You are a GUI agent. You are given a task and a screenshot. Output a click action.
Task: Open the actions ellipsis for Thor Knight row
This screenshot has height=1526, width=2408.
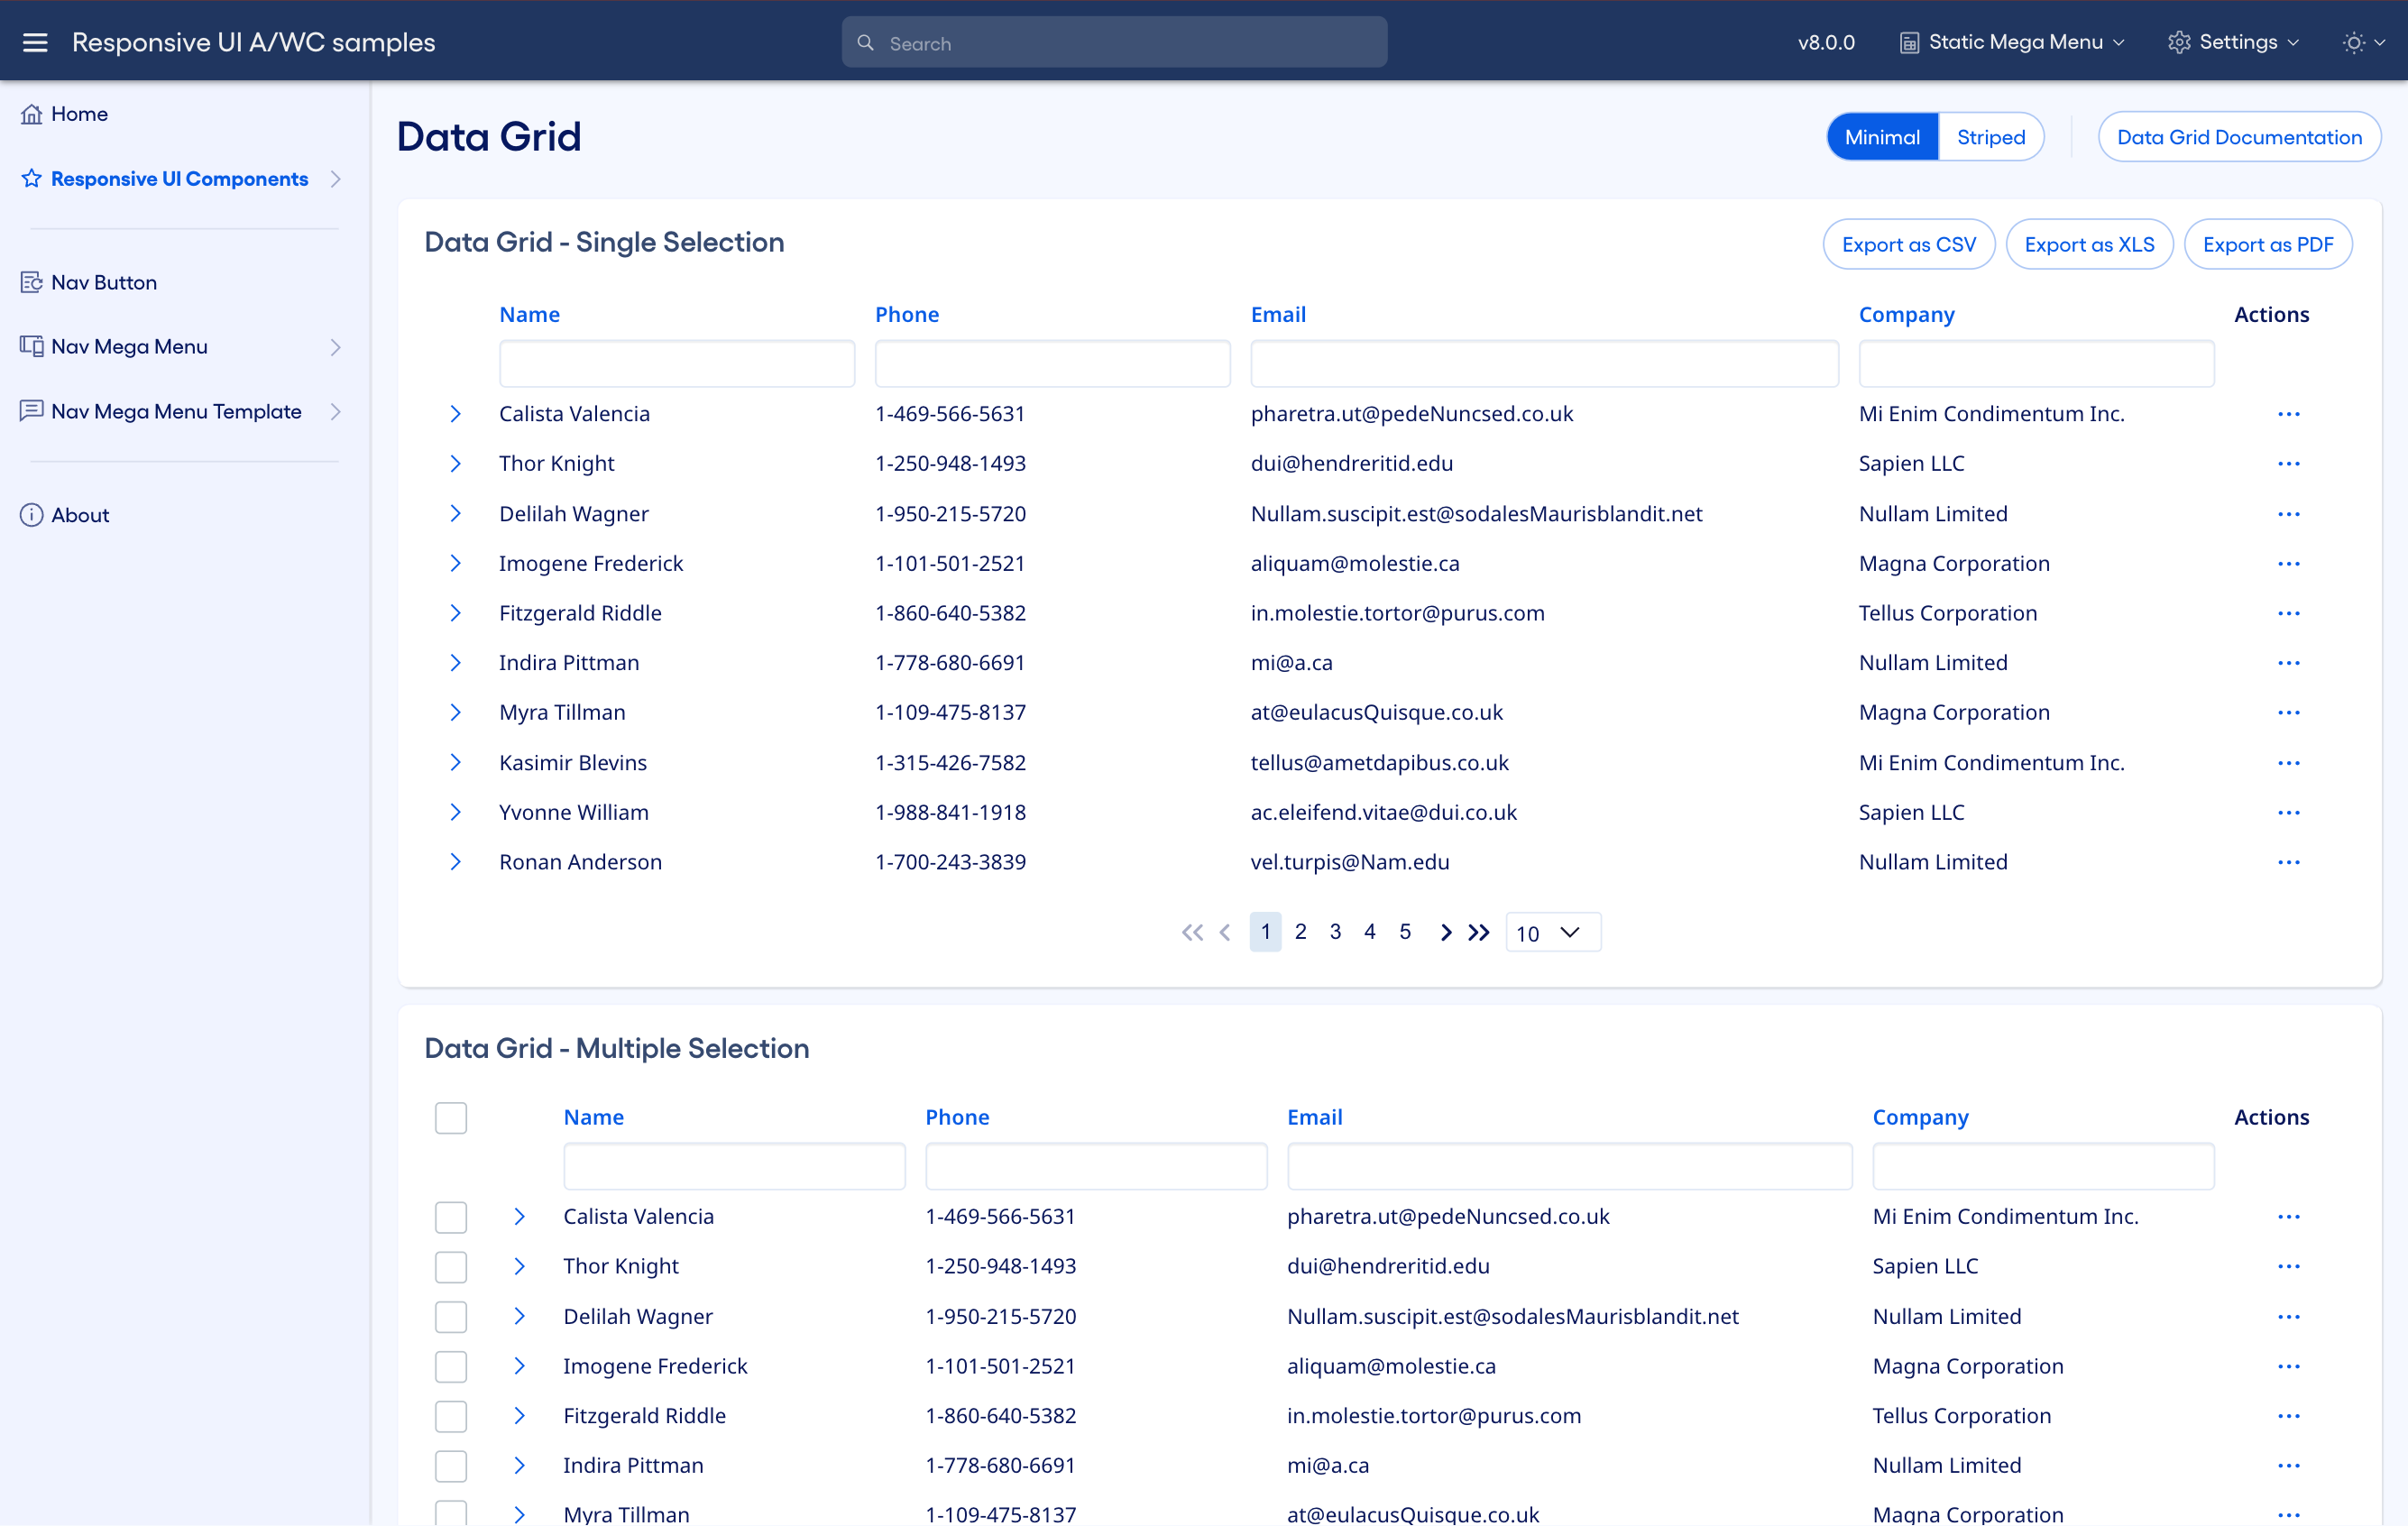[2290, 463]
